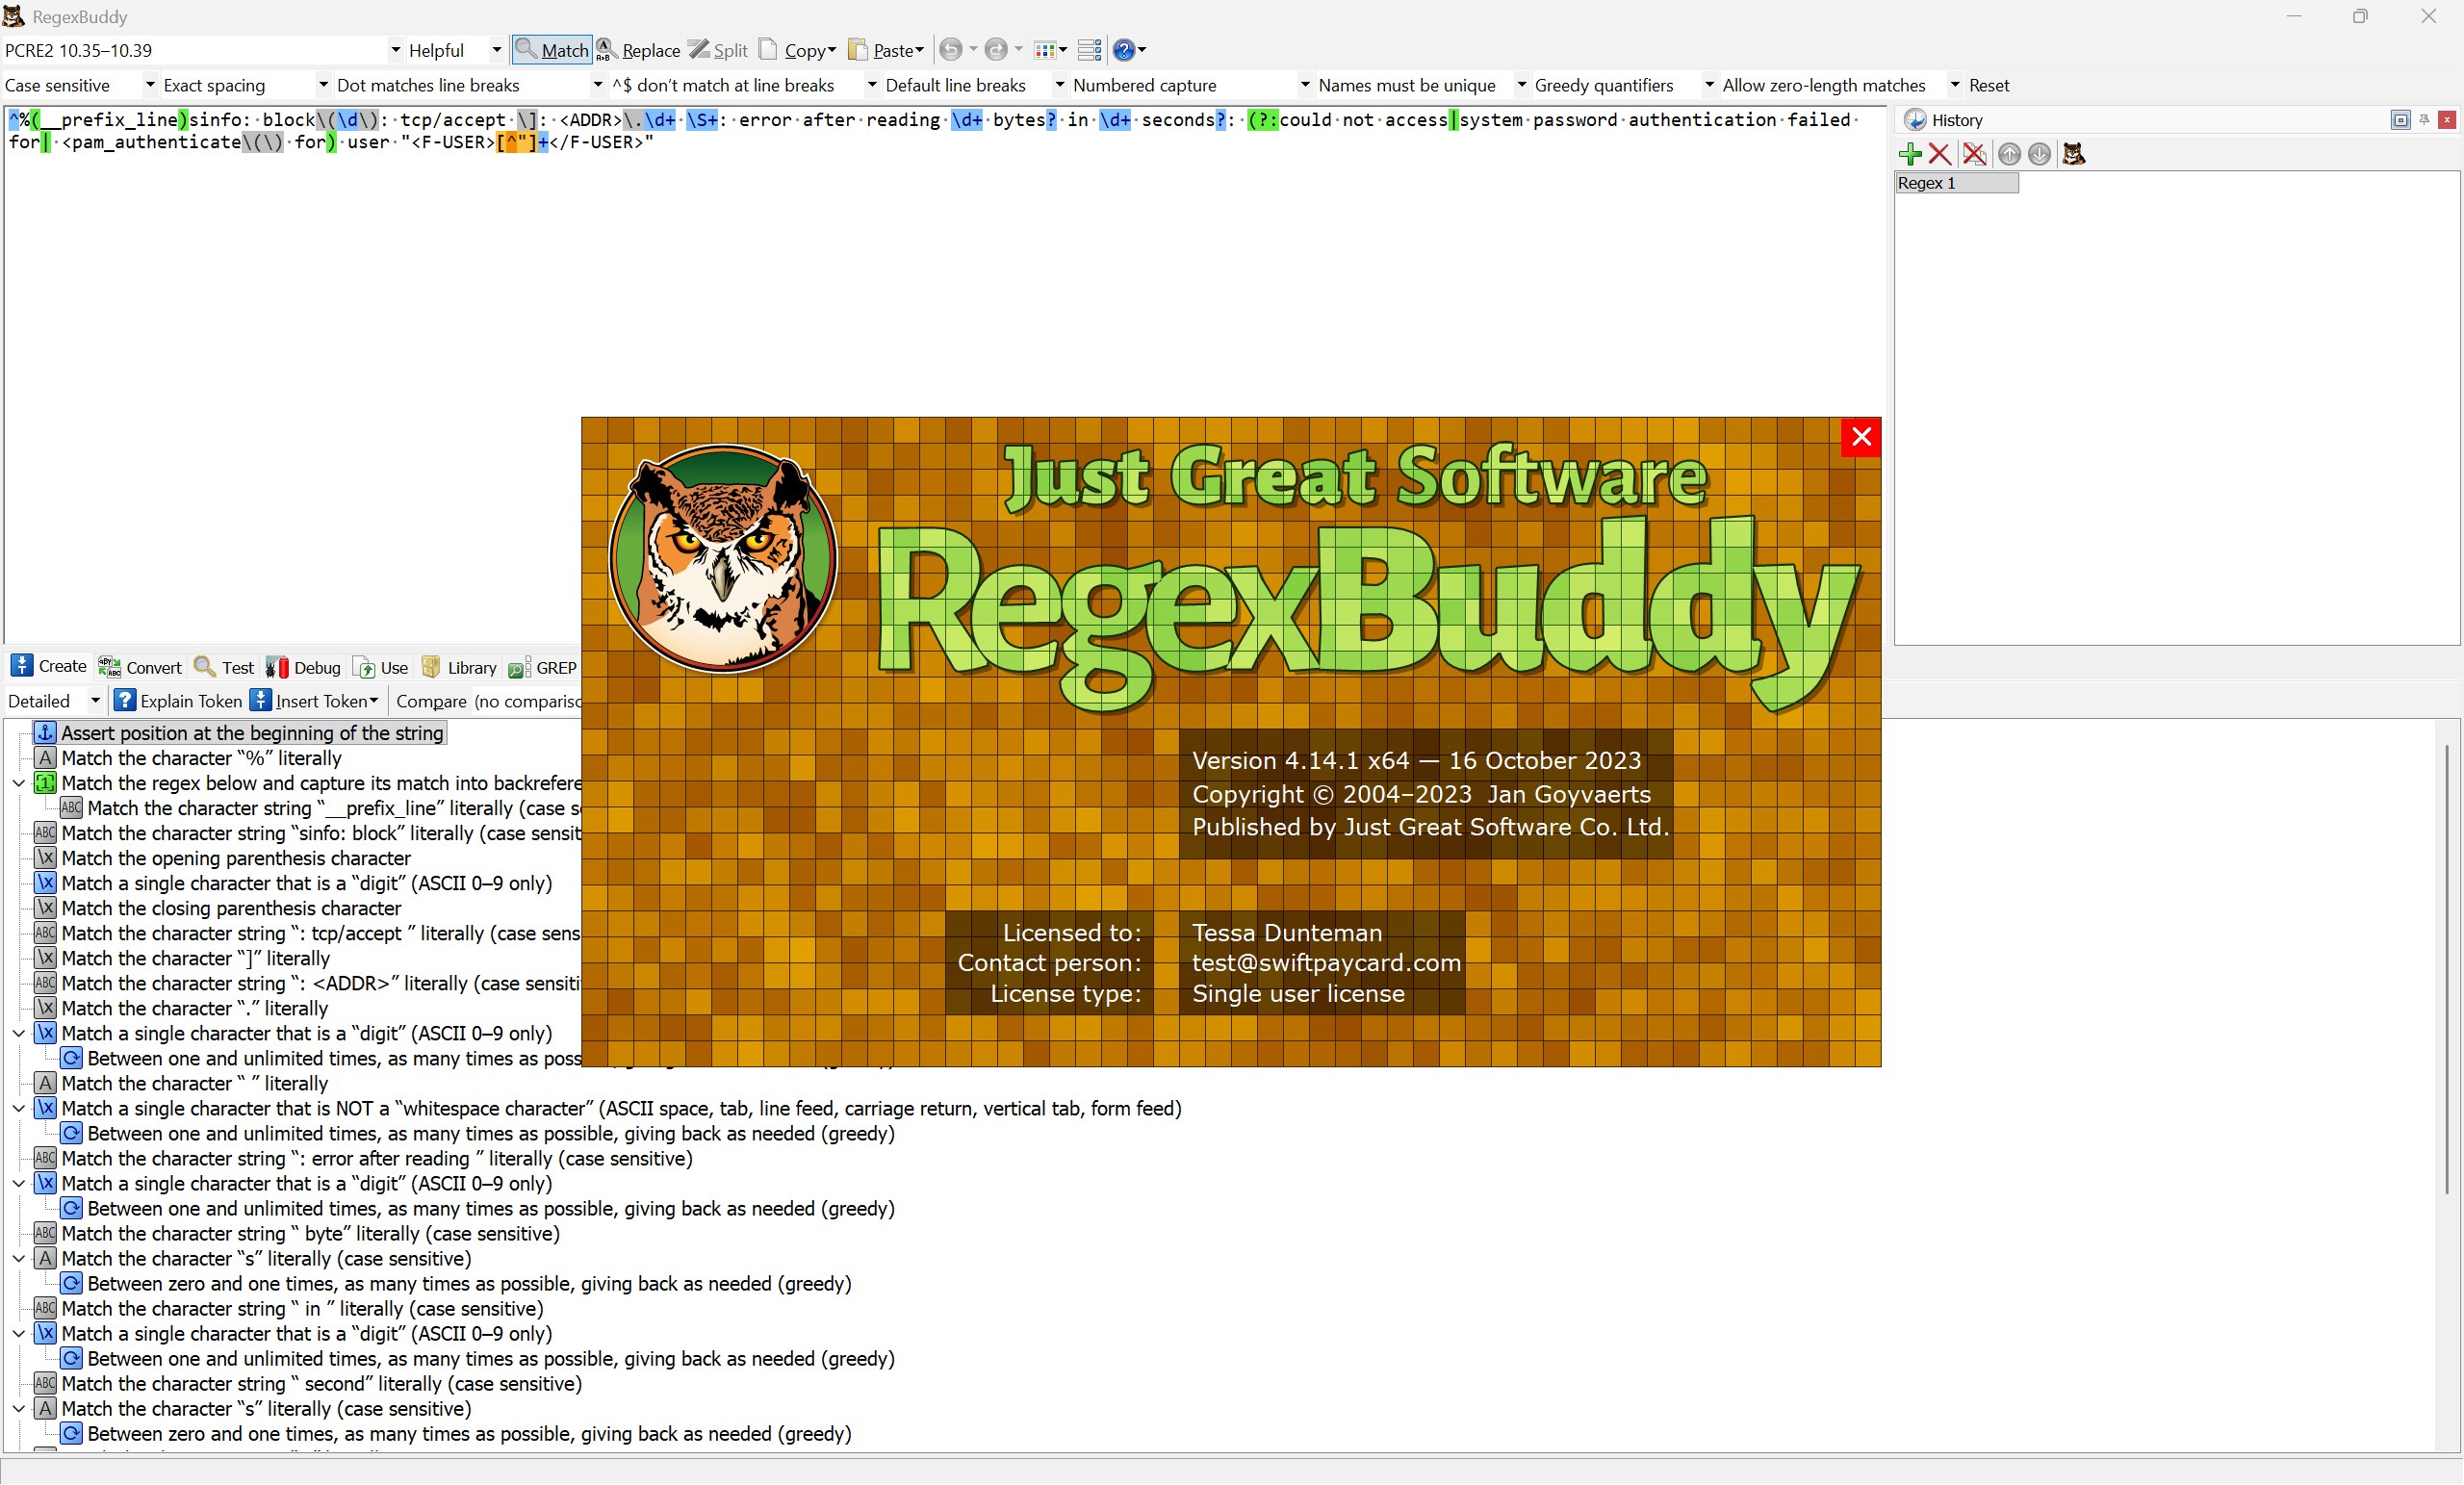
Task: Click the green plus add regex icon
Action: coord(1910,154)
